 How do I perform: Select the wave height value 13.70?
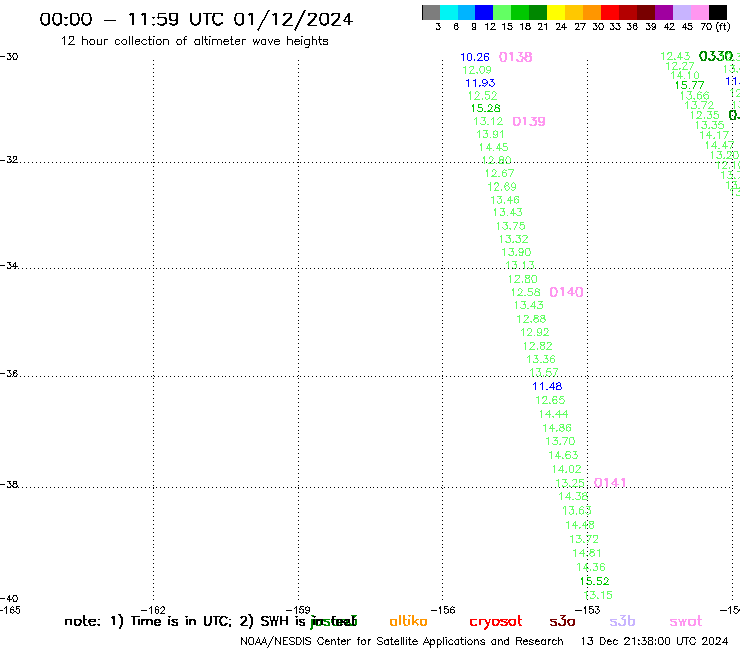tap(560, 441)
